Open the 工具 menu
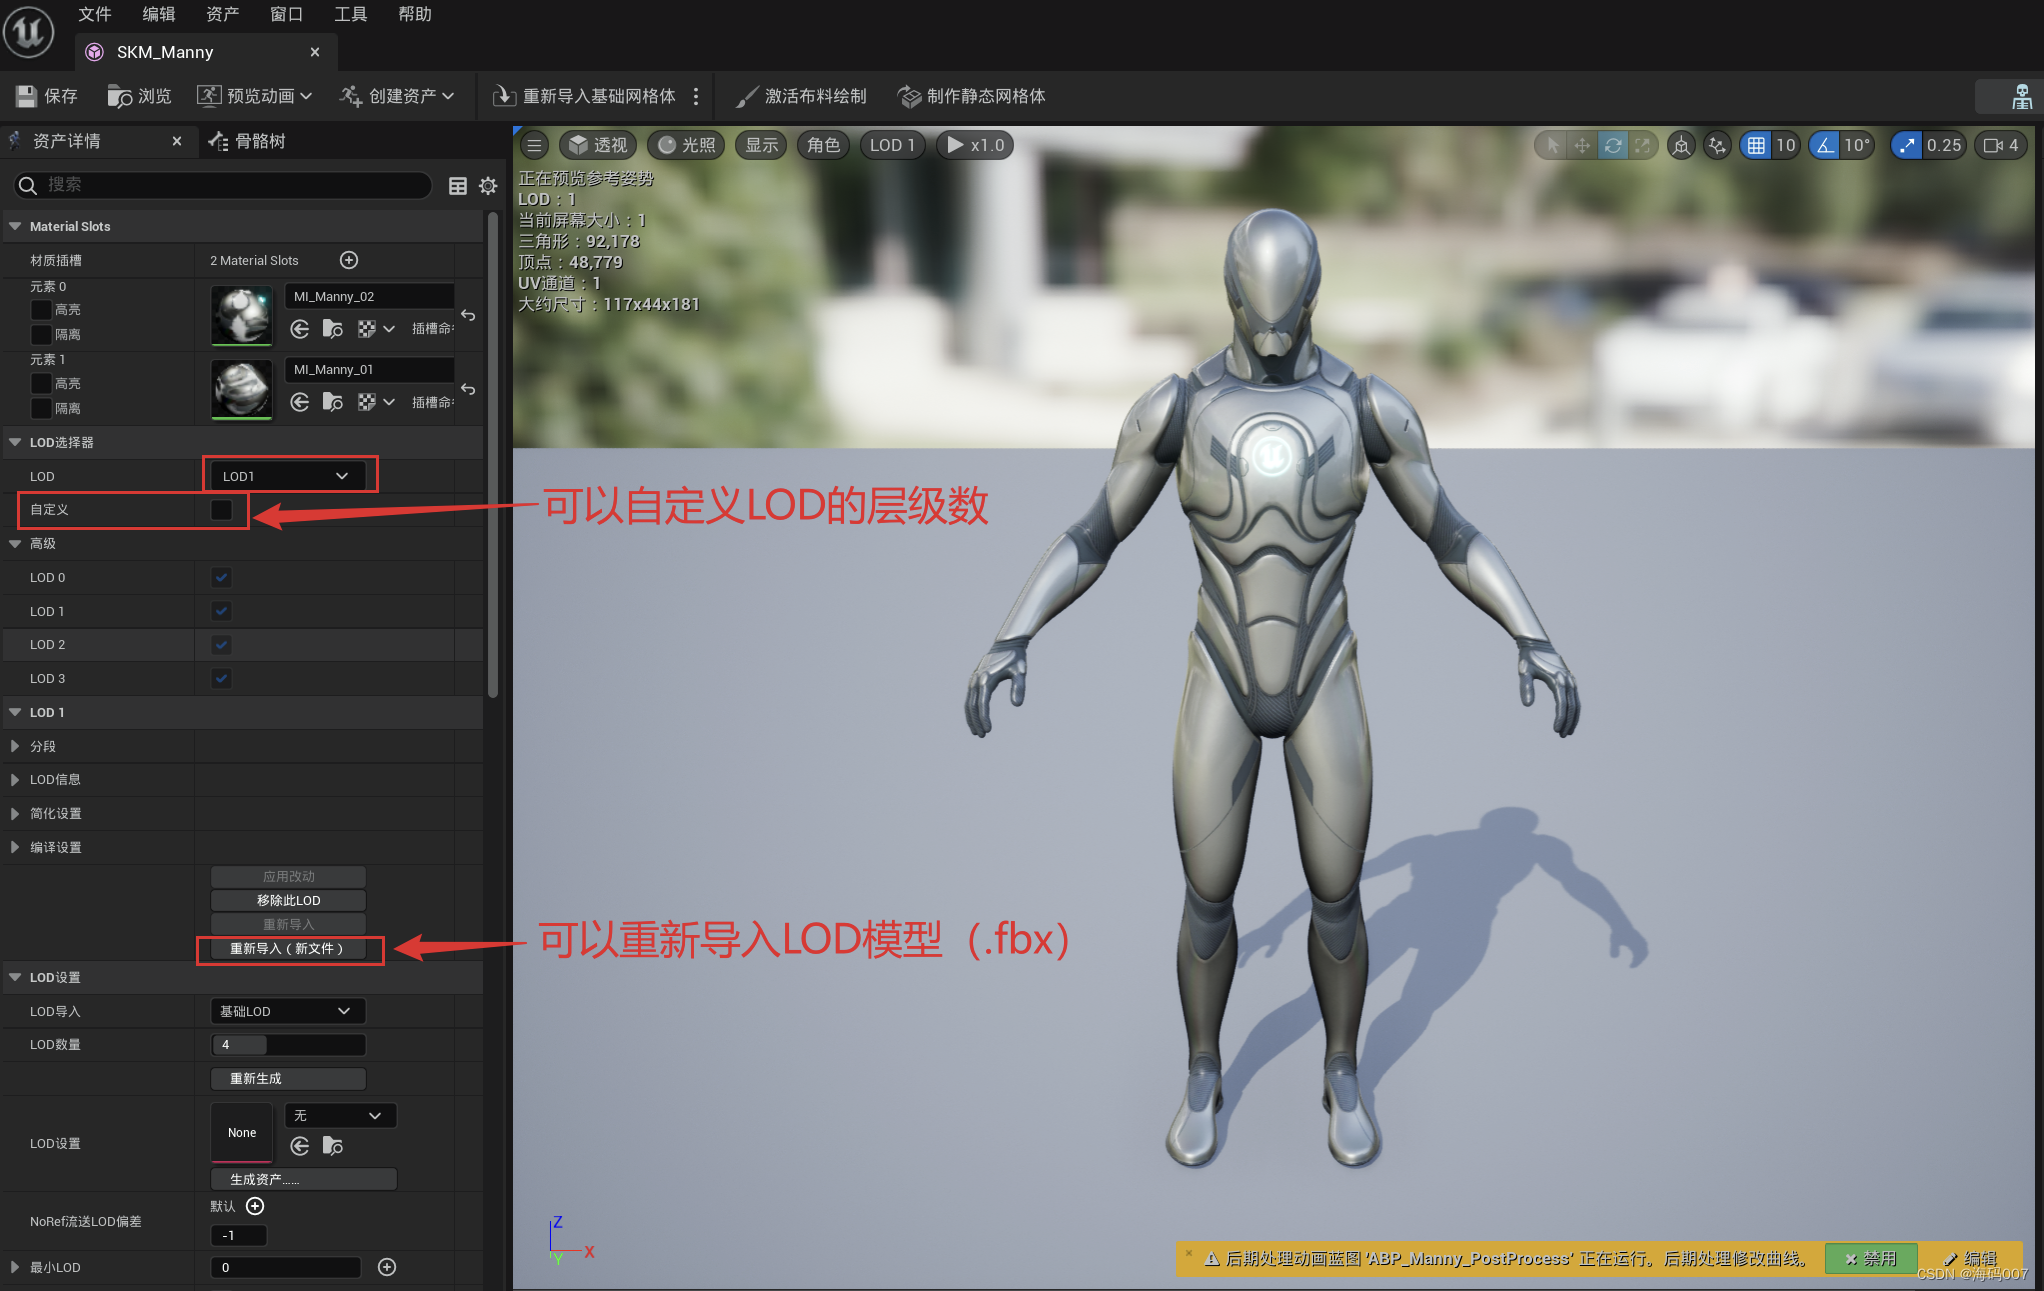Screen dimensions: 2044x1291 click(350, 14)
